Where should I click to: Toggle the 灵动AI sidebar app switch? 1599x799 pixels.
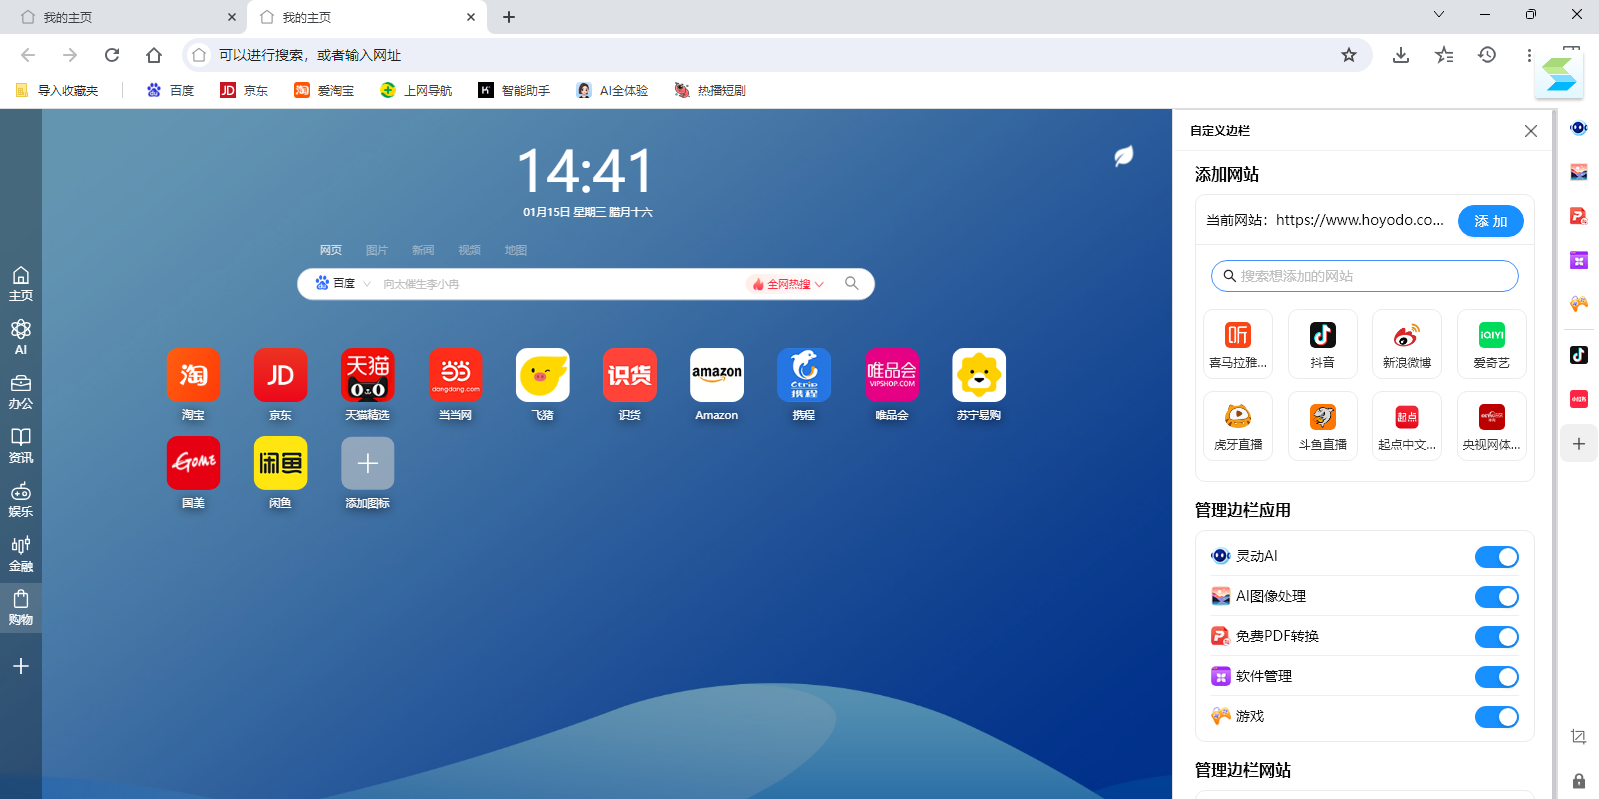[1497, 557]
